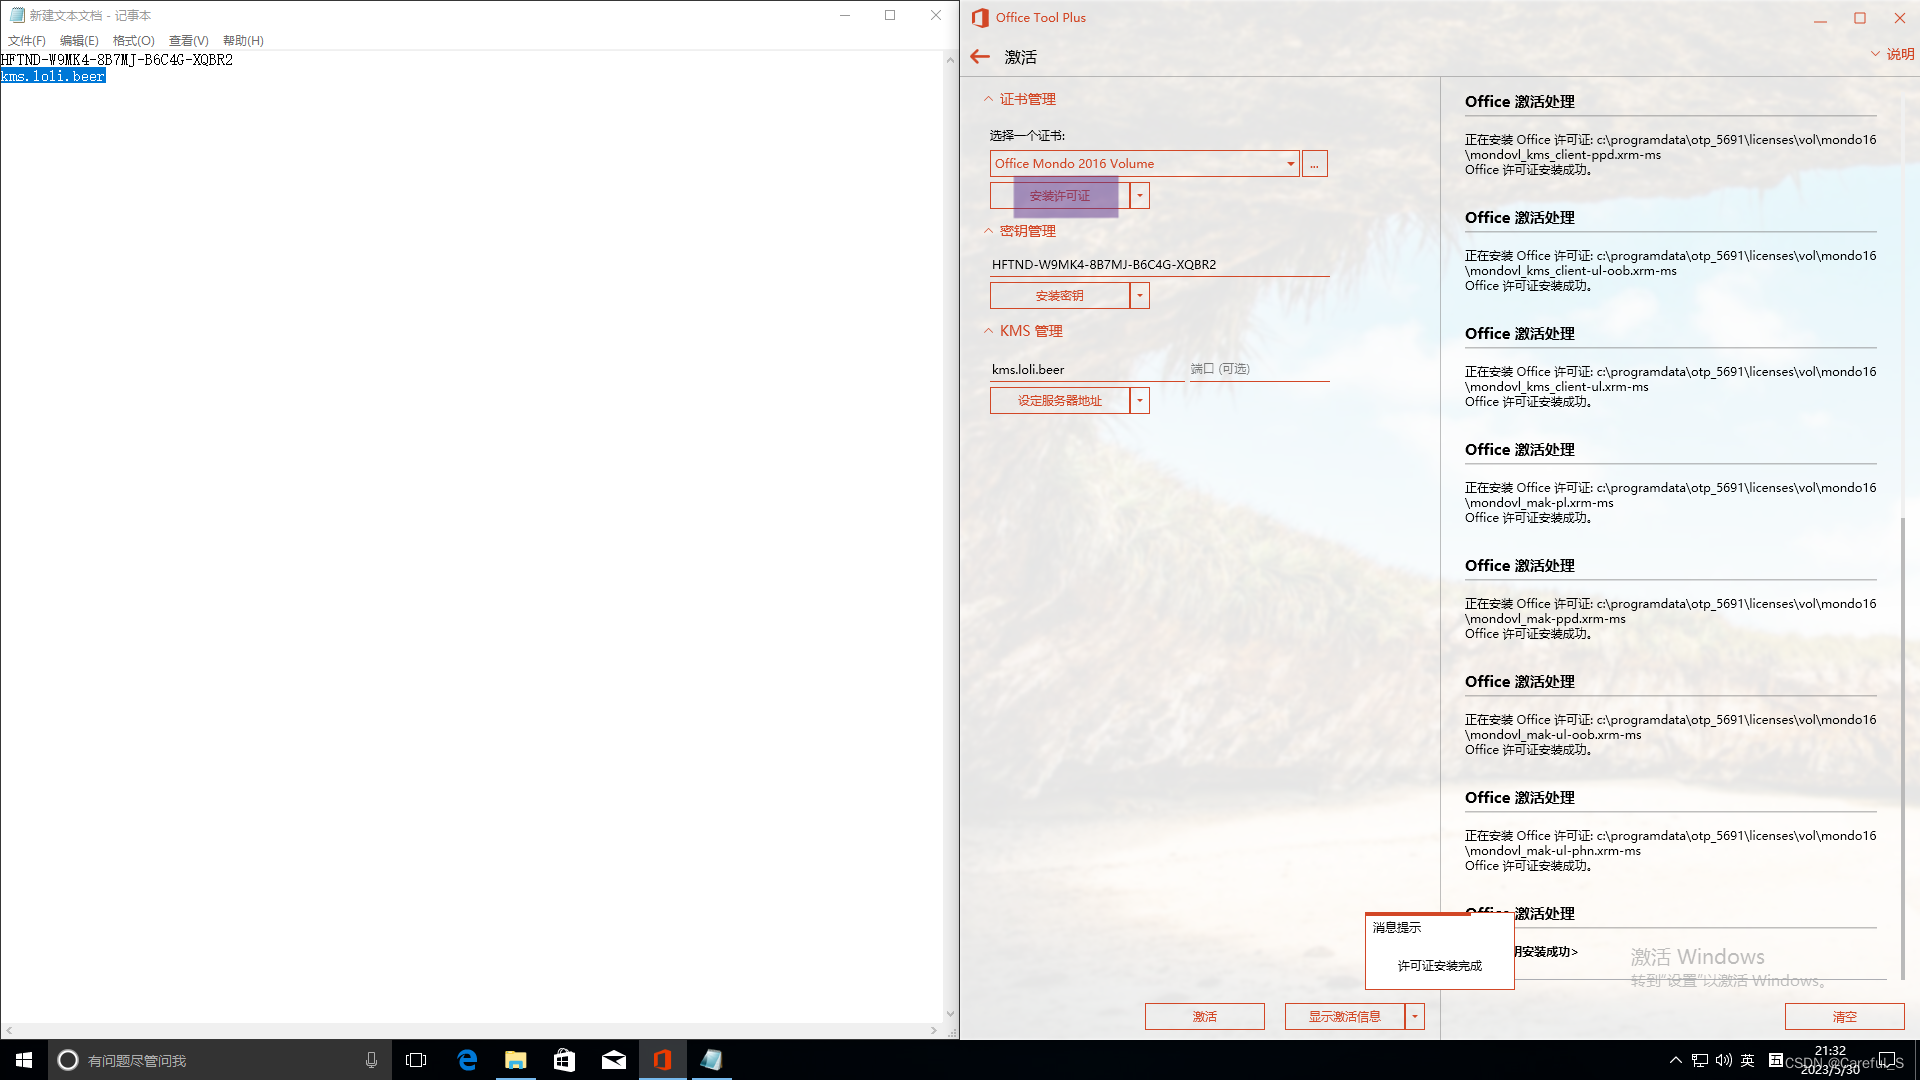
Task: Click the Cortana microphone icon
Action: click(x=371, y=1060)
